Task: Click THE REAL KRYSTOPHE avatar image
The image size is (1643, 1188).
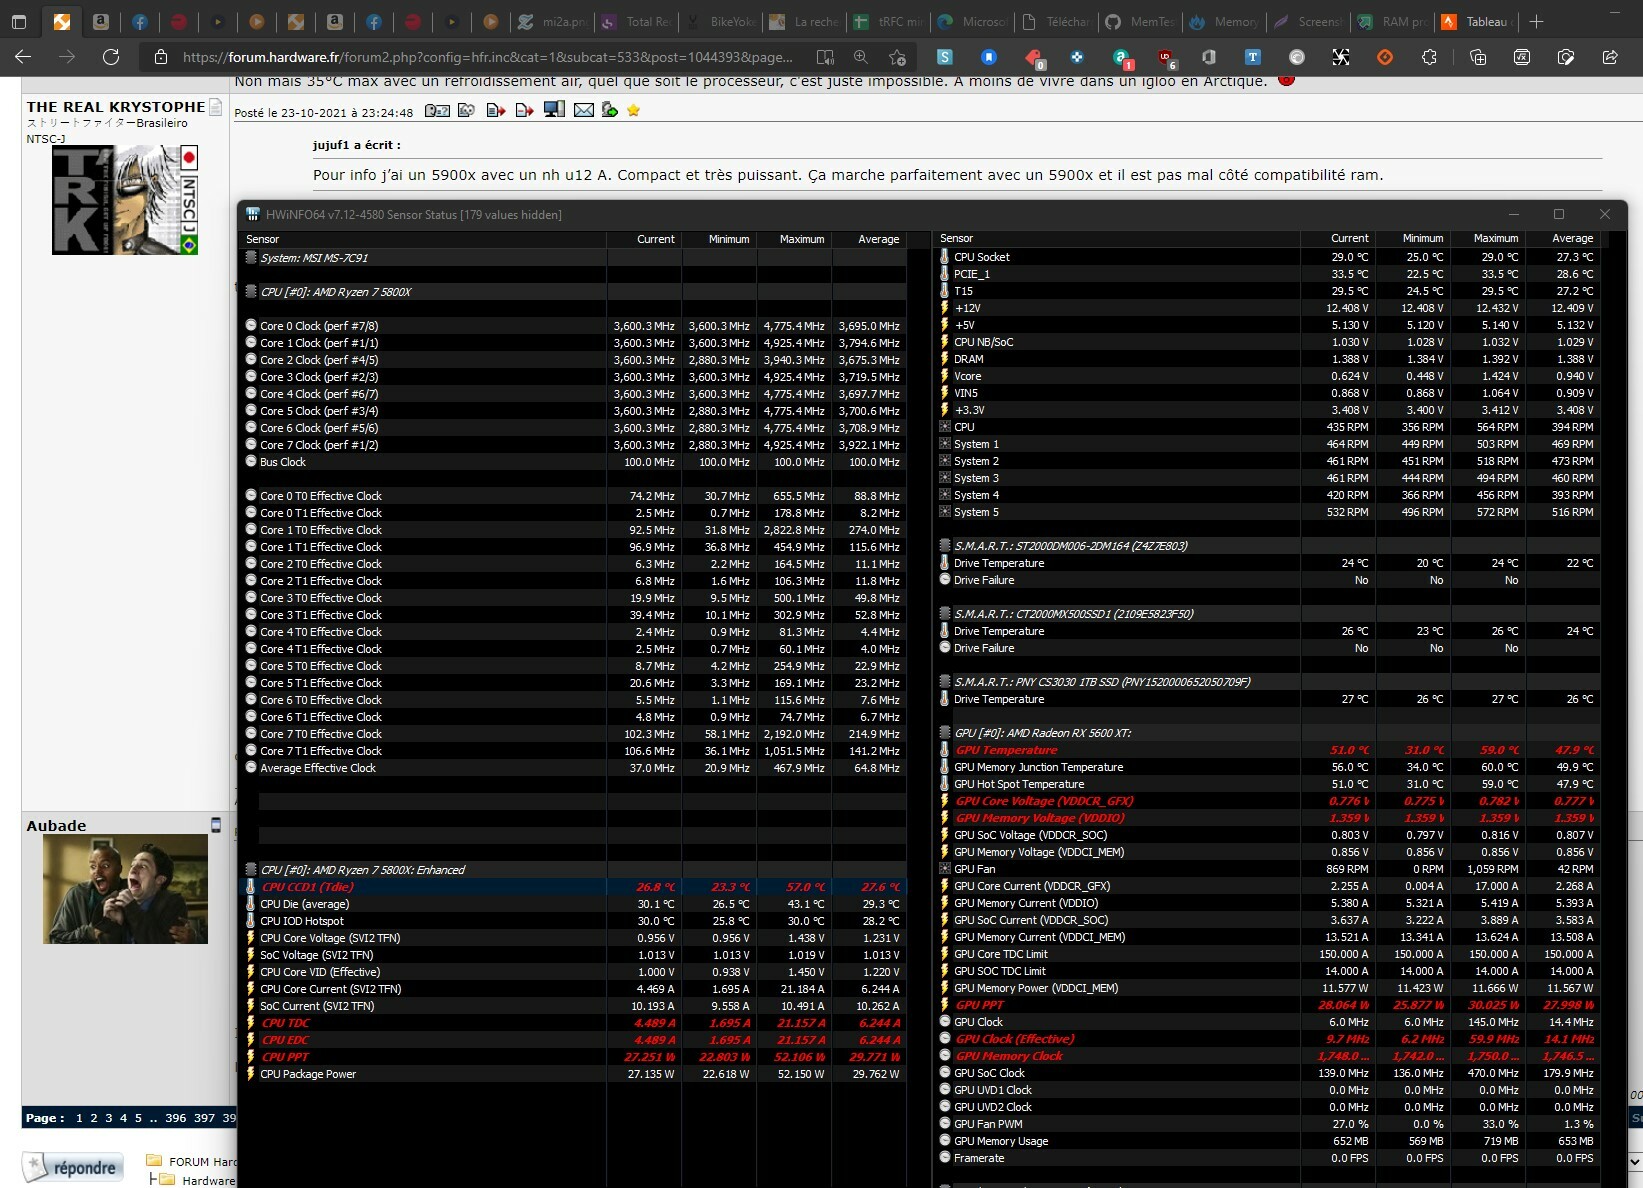Action: click(125, 200)
